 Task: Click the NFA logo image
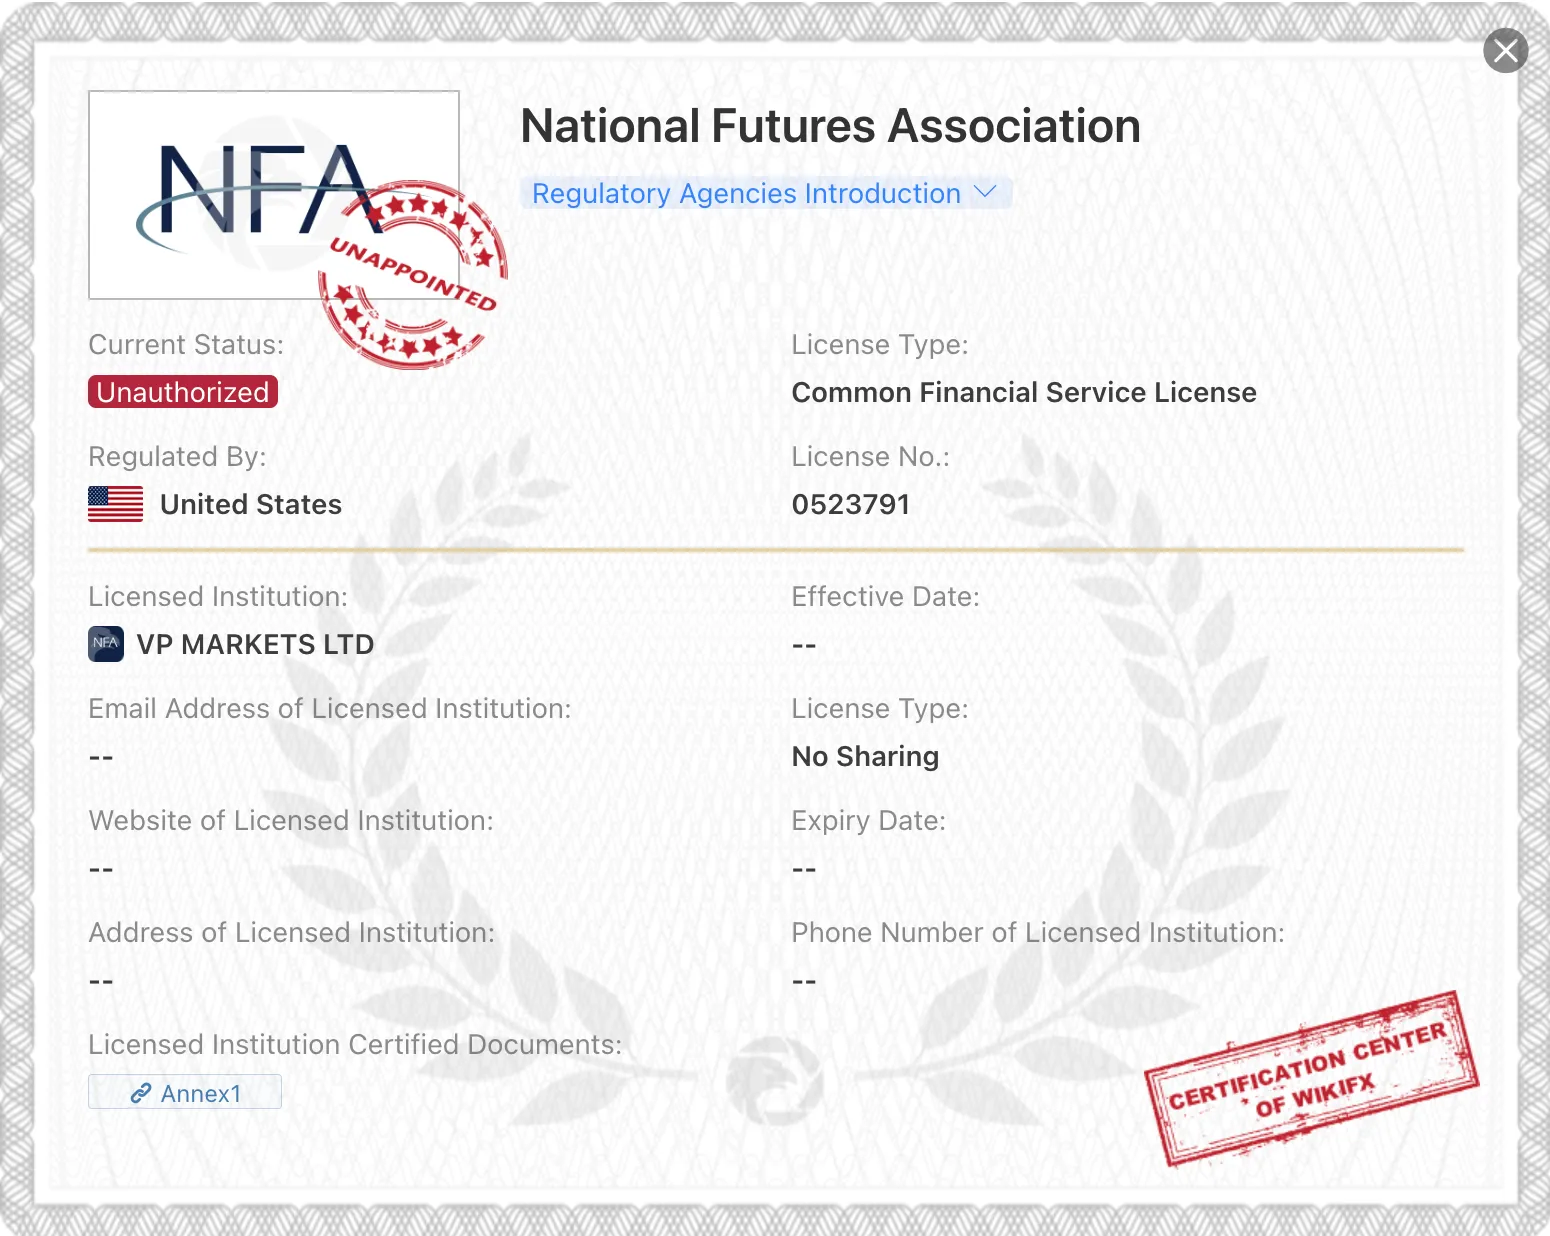tap(274, 195)
